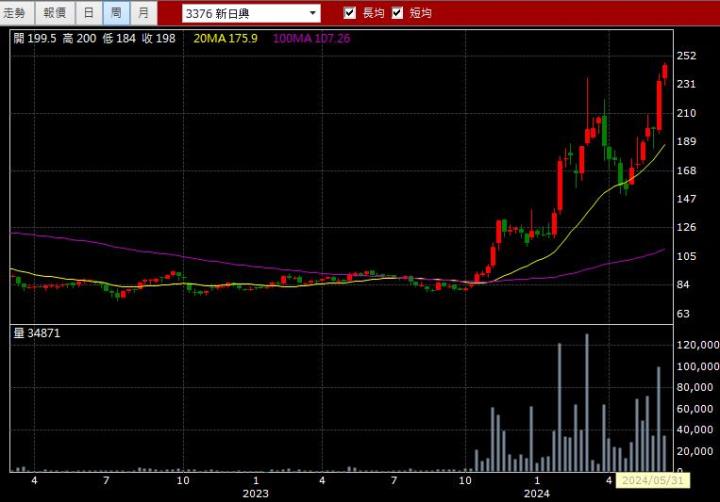Image resolution: width=720 pixels, height=502 pixels.
Task: Expand the stock selector dropdown arrow
Action: click(313, 13)
